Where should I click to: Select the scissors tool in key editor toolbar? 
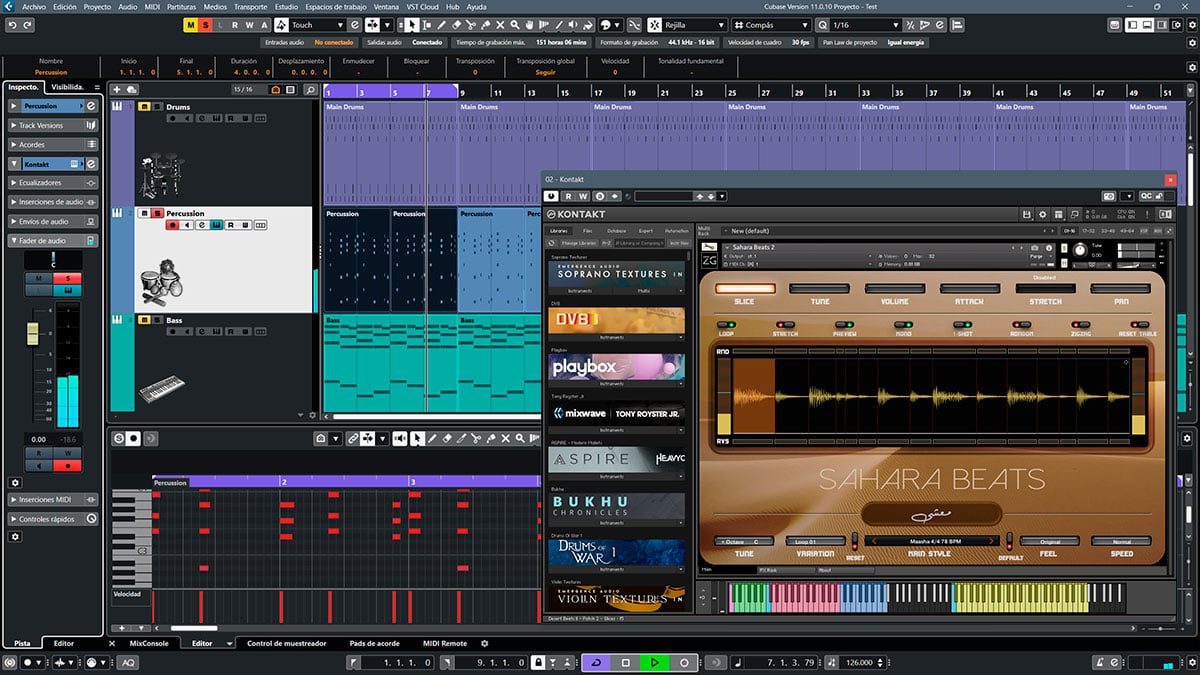[x=476, y=439]
